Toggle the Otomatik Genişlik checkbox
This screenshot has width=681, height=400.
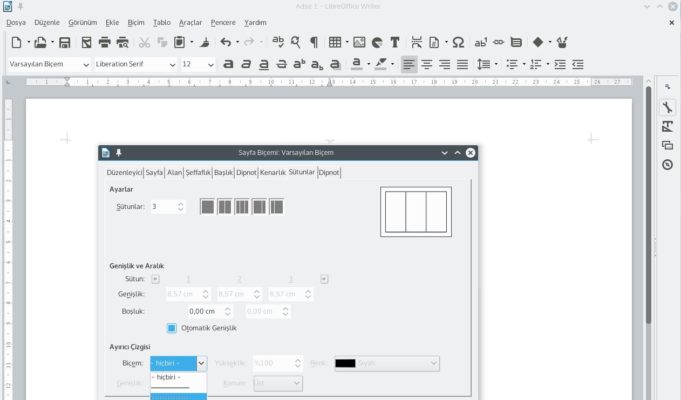[171, 328]
